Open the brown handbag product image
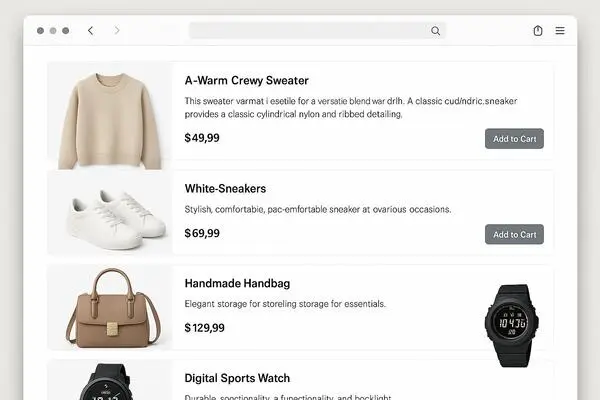 coord(110,307)
